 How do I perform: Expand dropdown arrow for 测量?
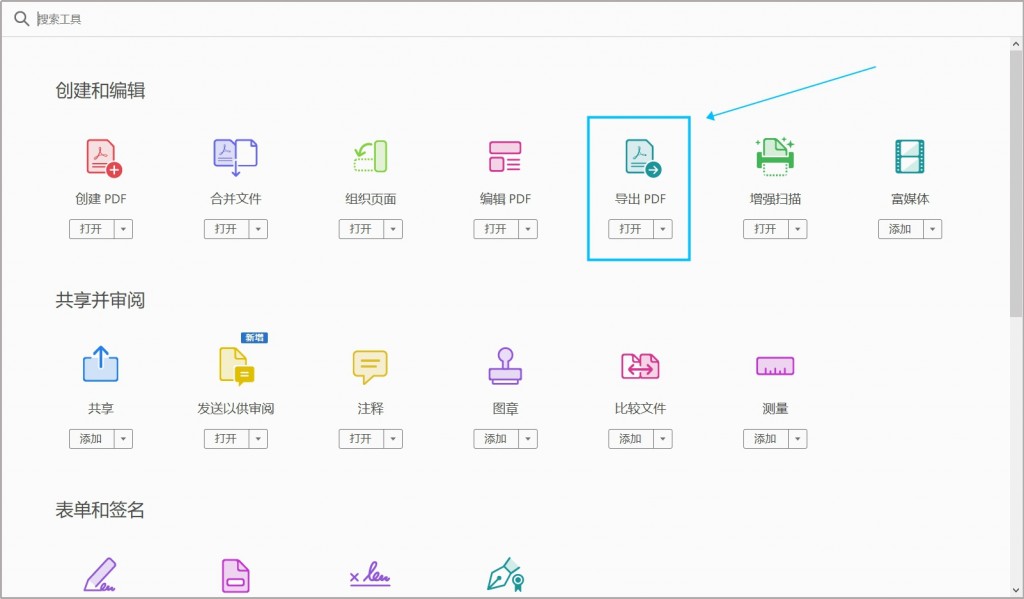coord(797,439)
